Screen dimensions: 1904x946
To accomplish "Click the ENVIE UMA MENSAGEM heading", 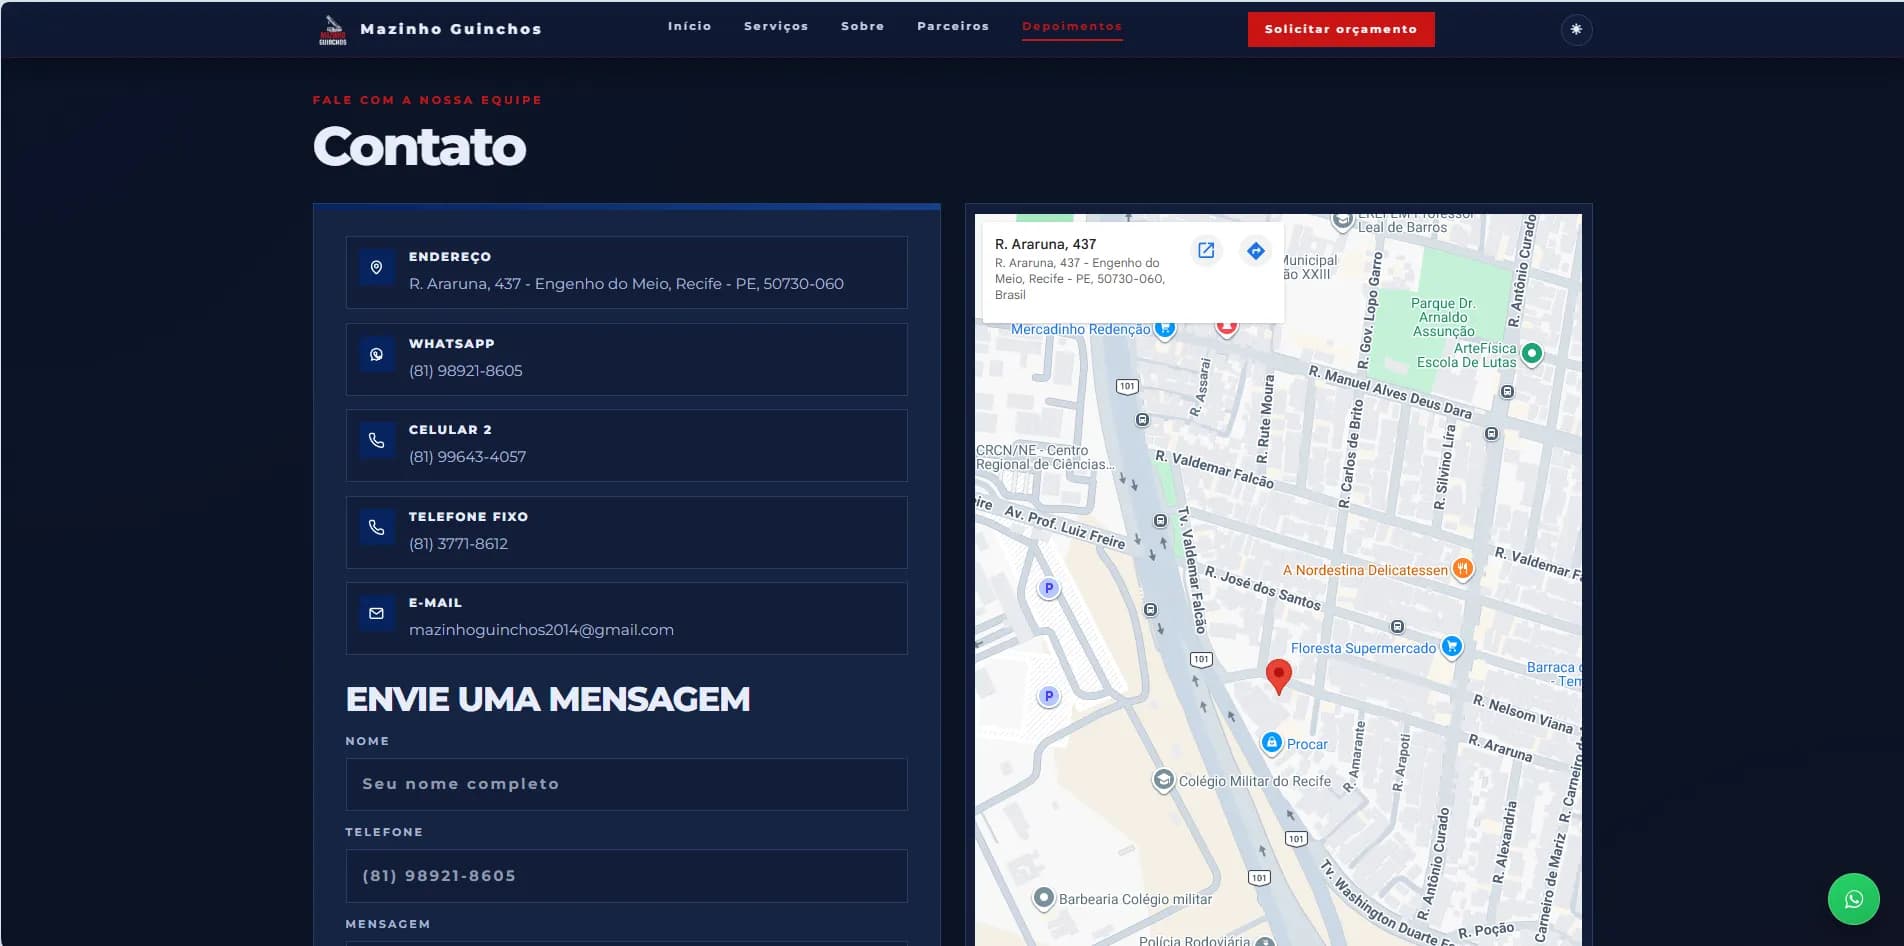I will (548, 699).
